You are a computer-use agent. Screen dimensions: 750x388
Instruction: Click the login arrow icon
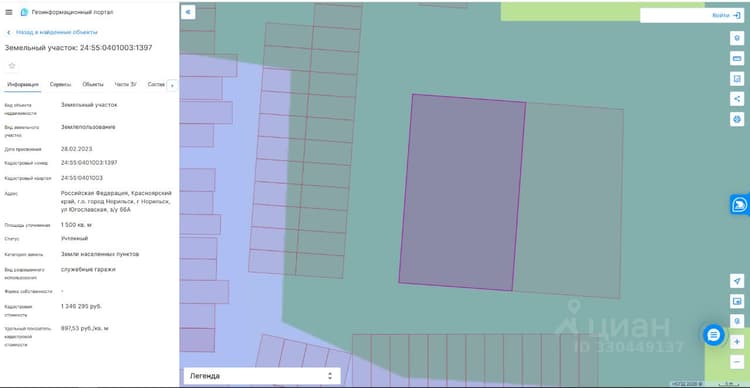tap(736, 15)
